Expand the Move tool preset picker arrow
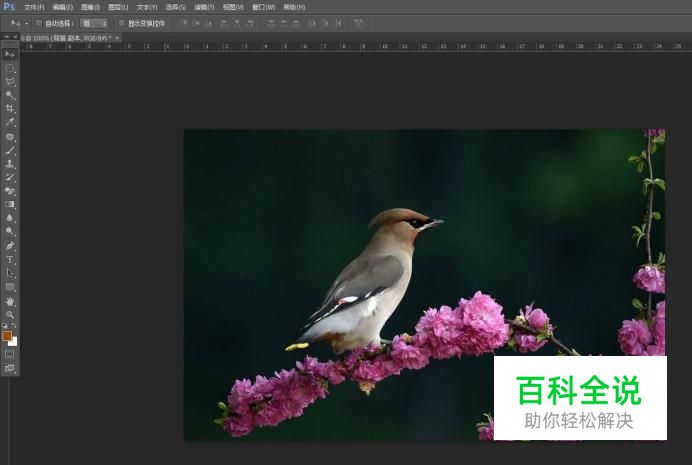 [26, 22]
